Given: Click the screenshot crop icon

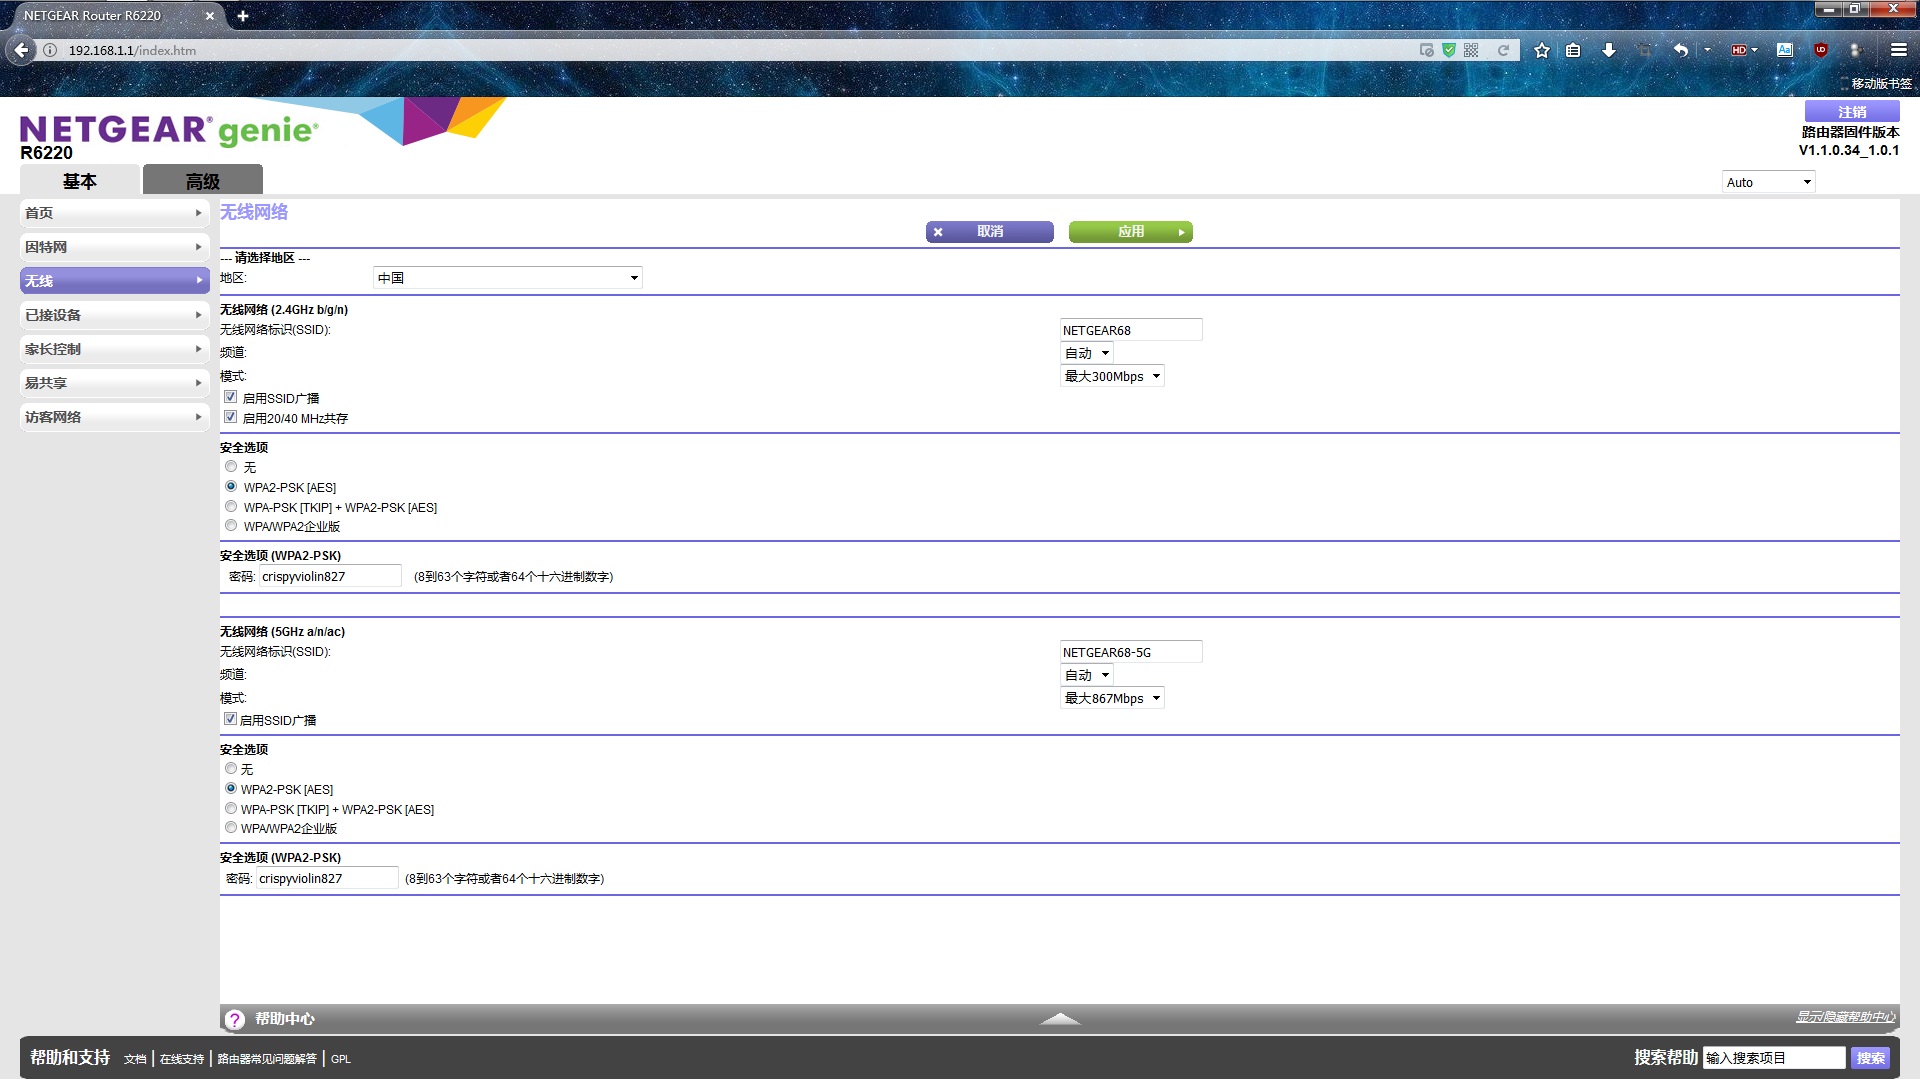Looking at the screenshot, I should coord(1645,50).
